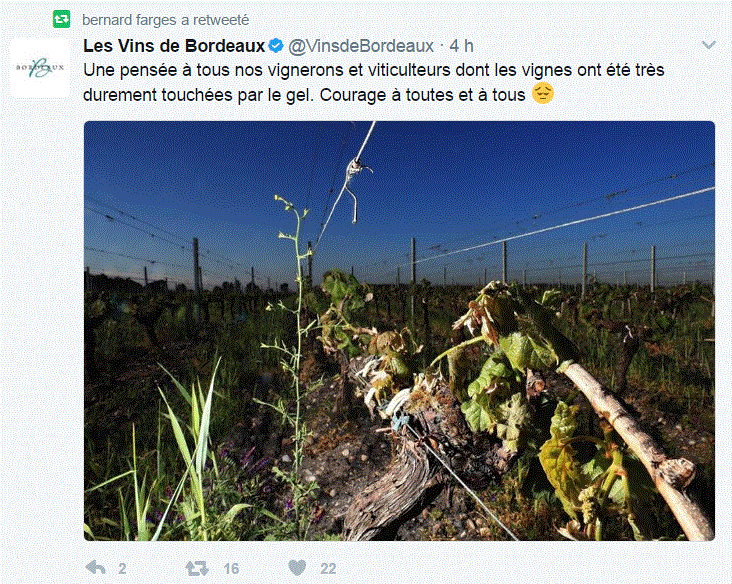
Task: Click the reply arrow icon
Action: [x=96, y=568]
